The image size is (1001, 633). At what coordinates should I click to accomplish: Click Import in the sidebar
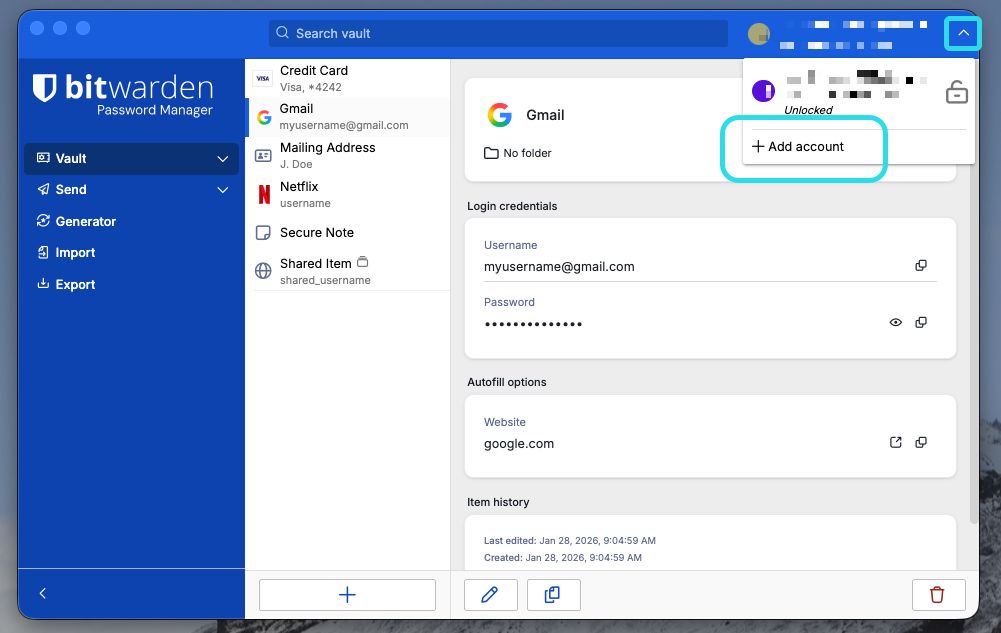(x=73, y=253)
